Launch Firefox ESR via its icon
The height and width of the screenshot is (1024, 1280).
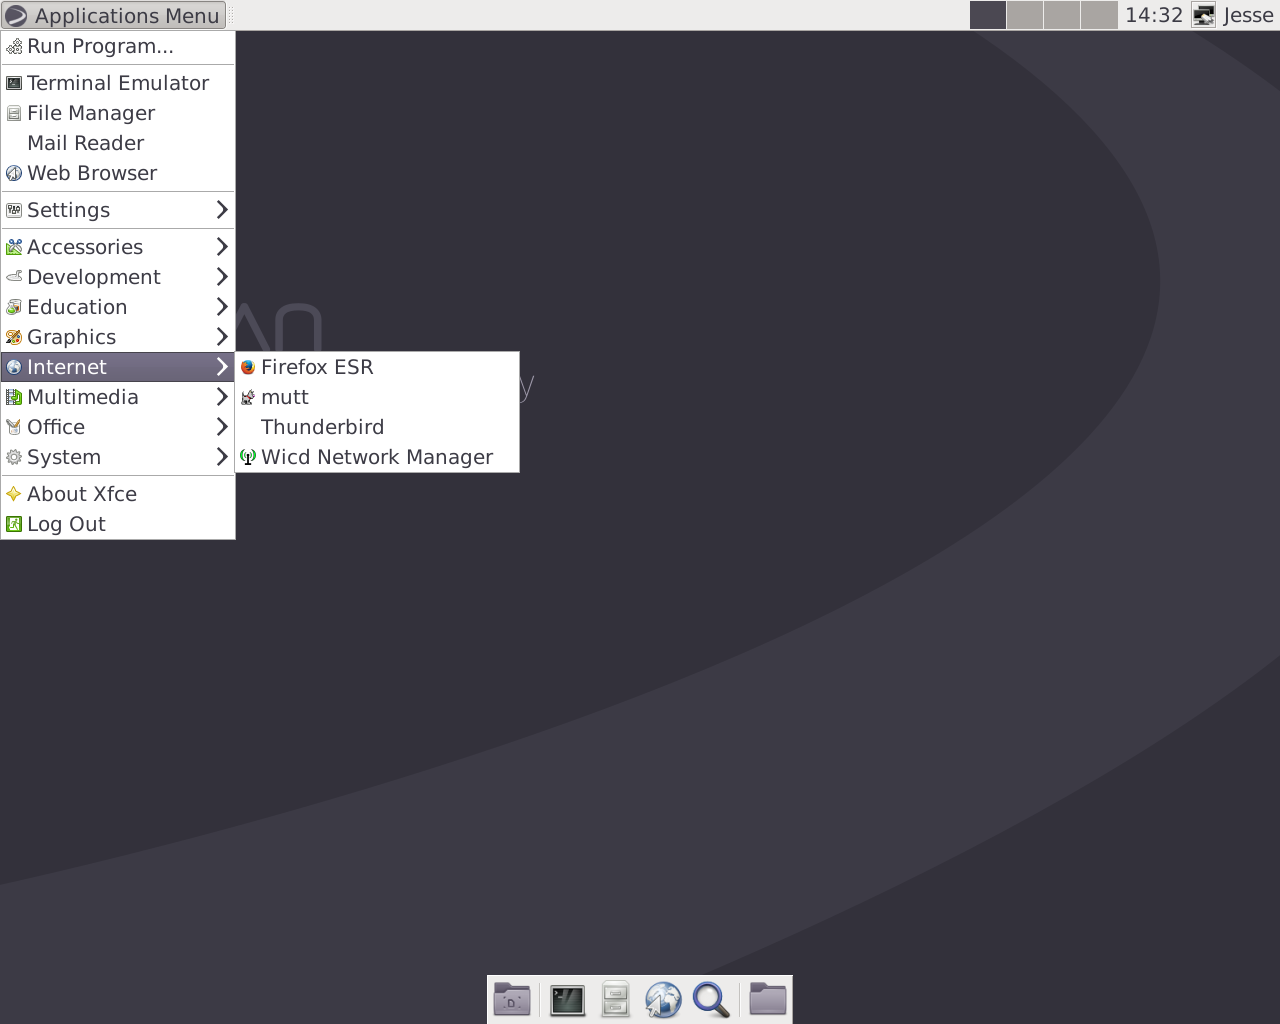pos(248,367)
